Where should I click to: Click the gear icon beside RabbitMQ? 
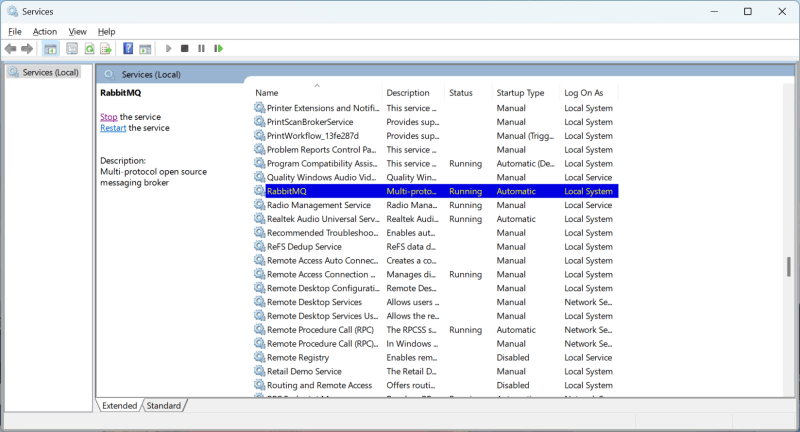[260, 191]
